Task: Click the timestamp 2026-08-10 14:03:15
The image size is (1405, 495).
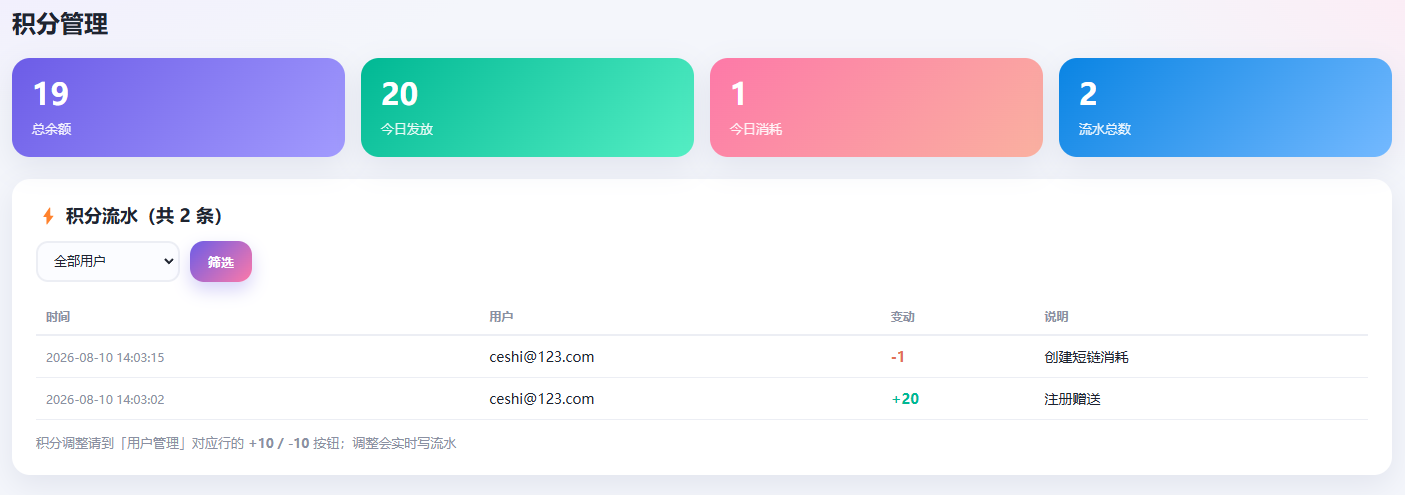Action: click(105, 357)
